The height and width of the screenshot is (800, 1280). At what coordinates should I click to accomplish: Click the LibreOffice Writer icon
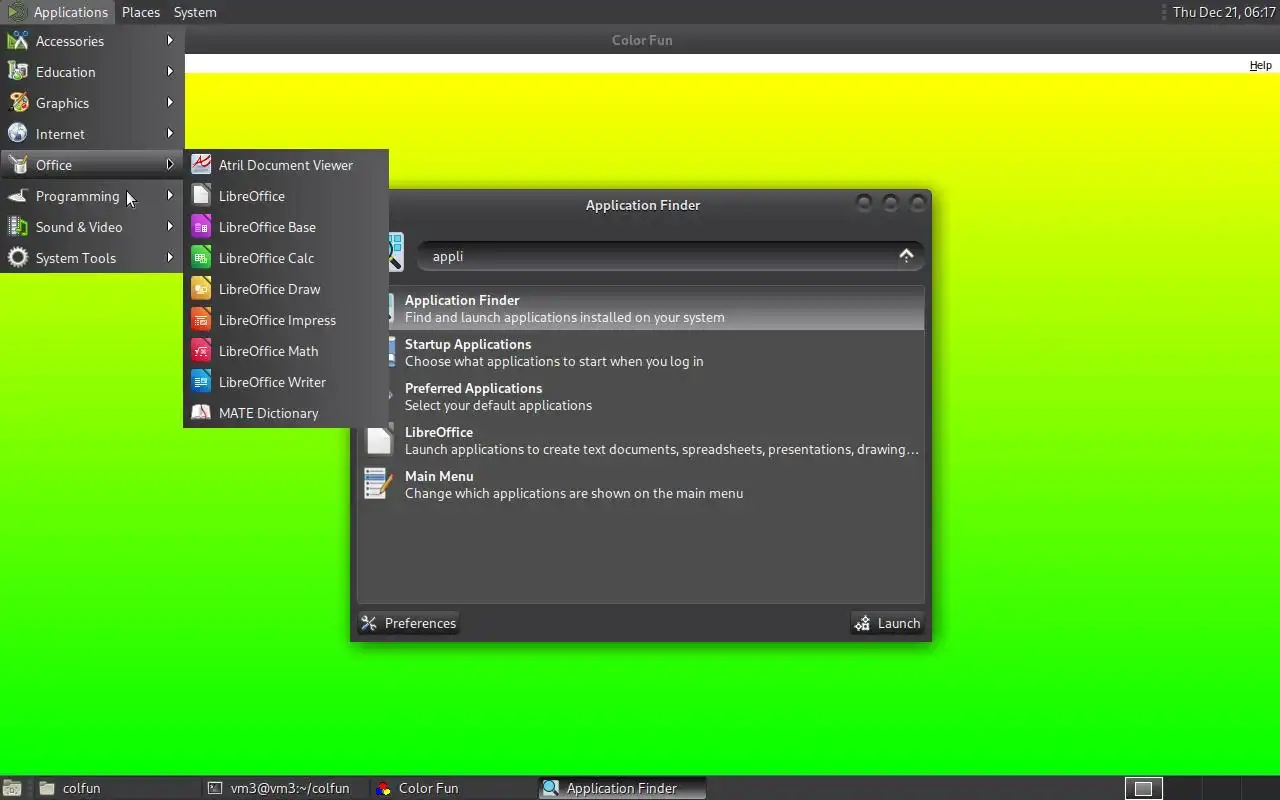click(x=201, y=382)
